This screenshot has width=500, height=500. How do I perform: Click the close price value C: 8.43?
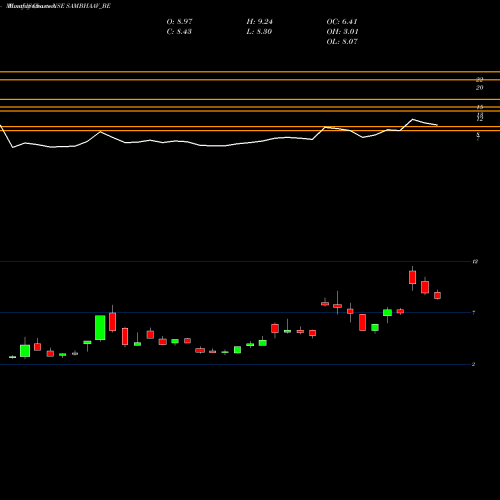pos(179,32)
